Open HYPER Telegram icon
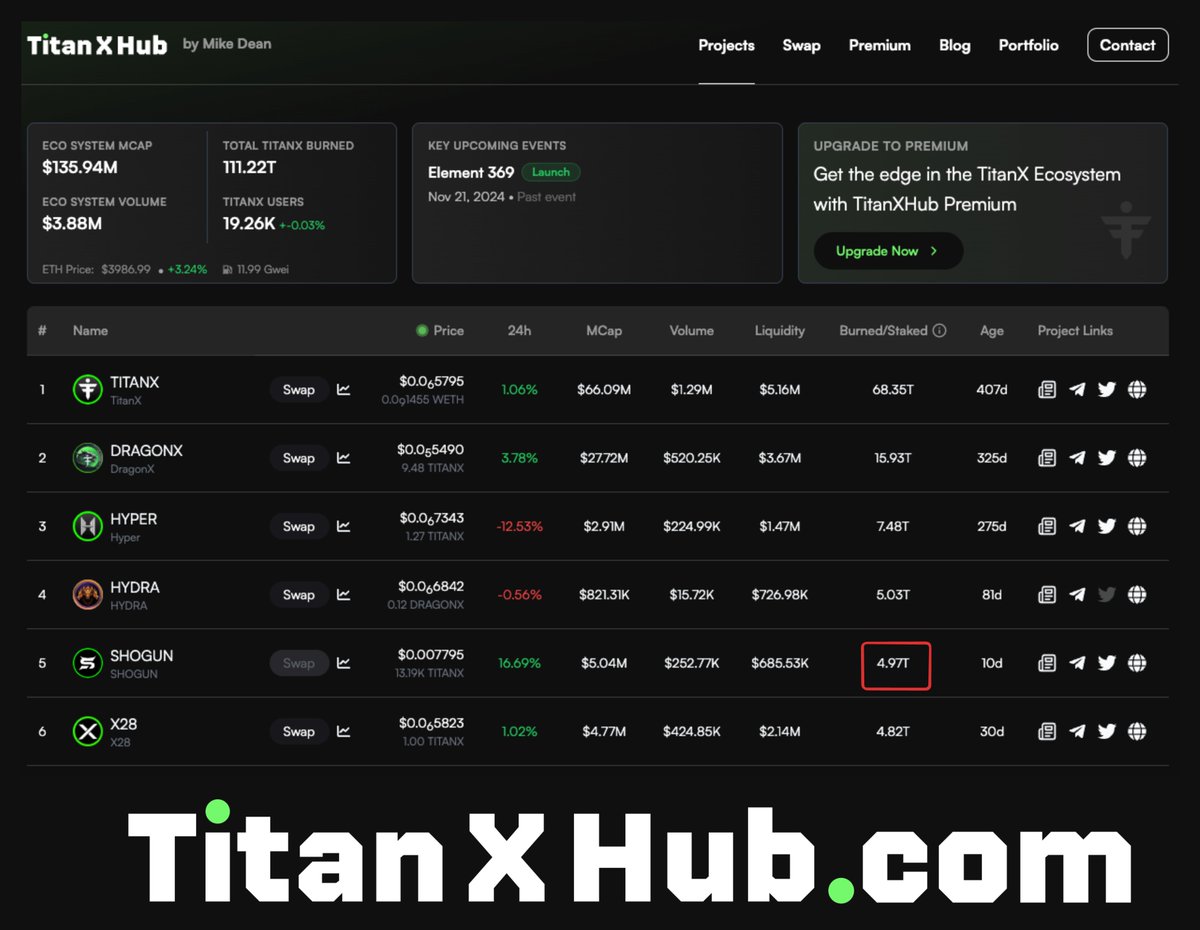This screenshot has width=1200, height=930. point(1077,526)
